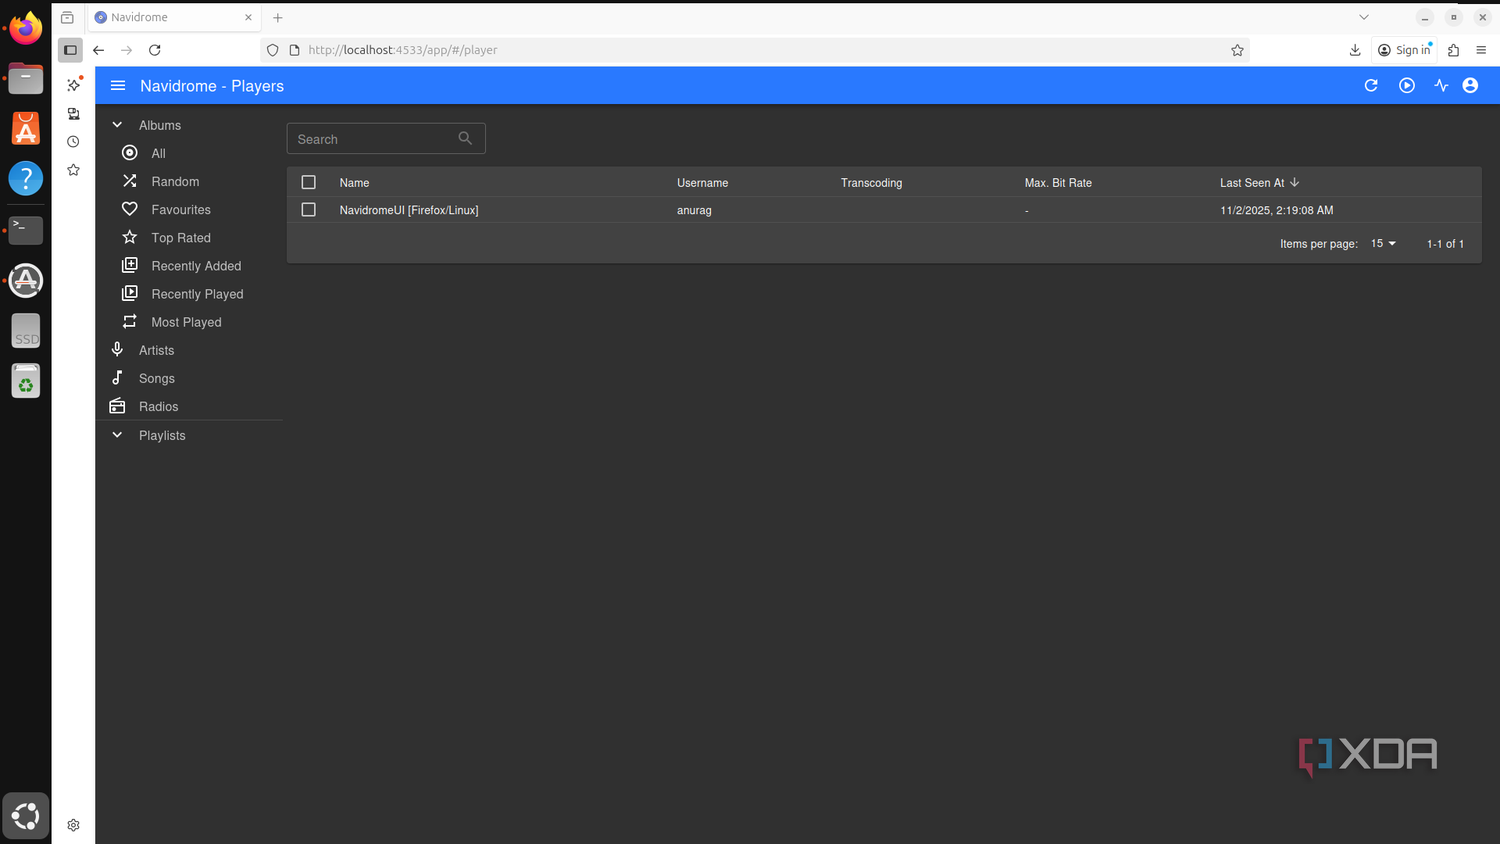Open Firefox downloads panel

(1355, 50)
